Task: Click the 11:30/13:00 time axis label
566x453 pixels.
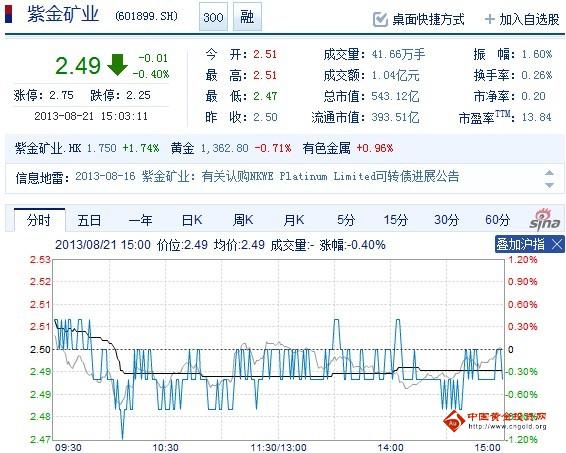Action: [278, 448]
